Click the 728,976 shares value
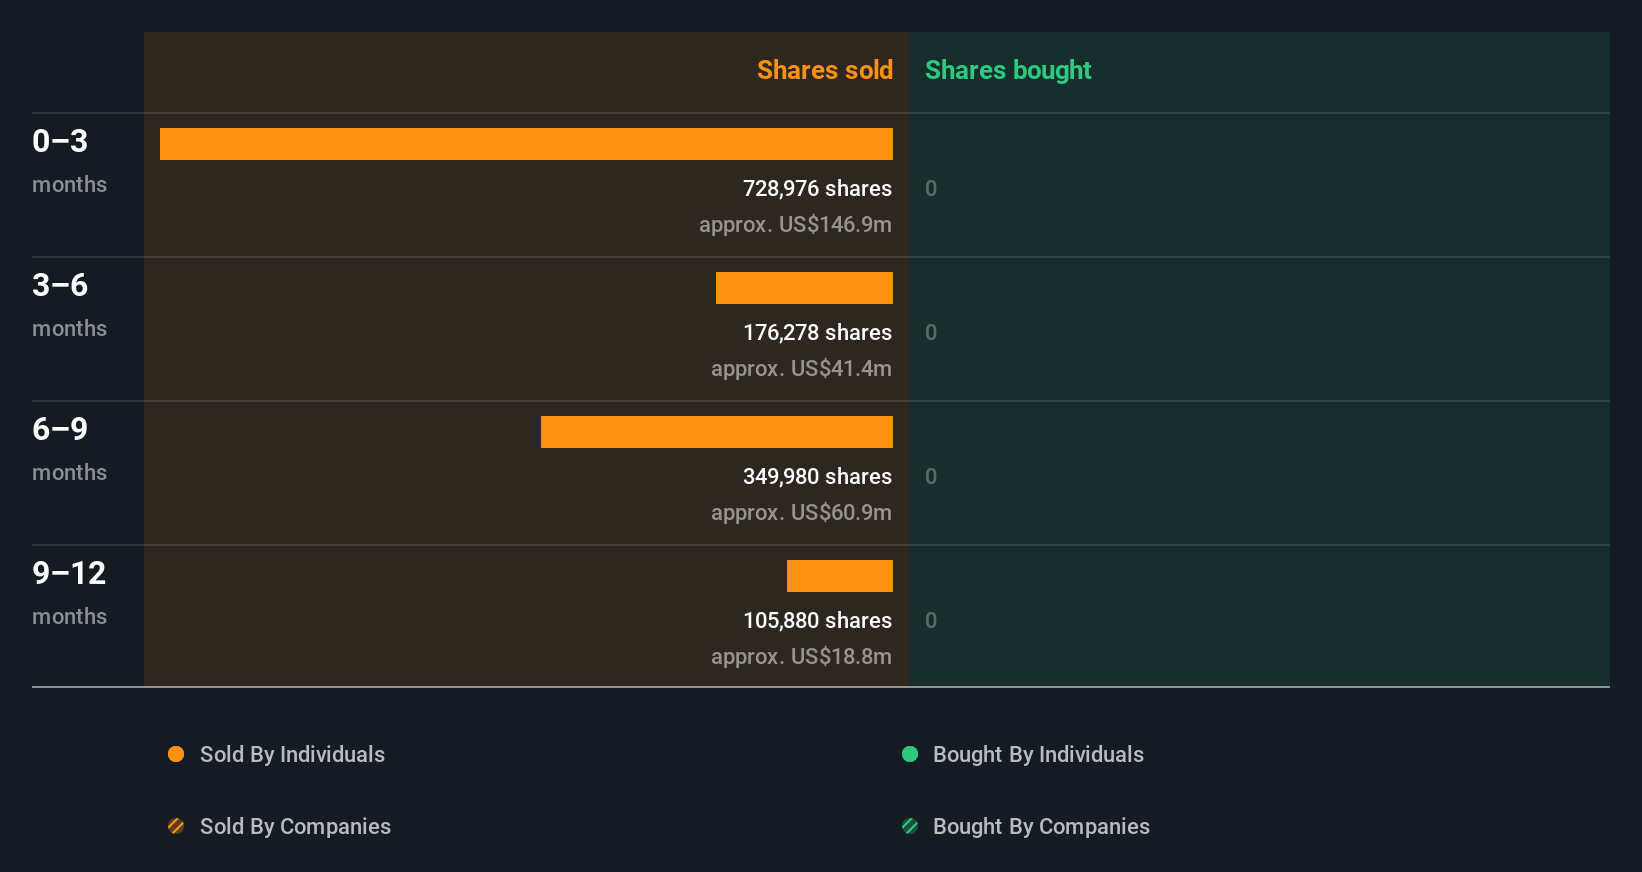1642x872 pixels. [x=817, y=188]
